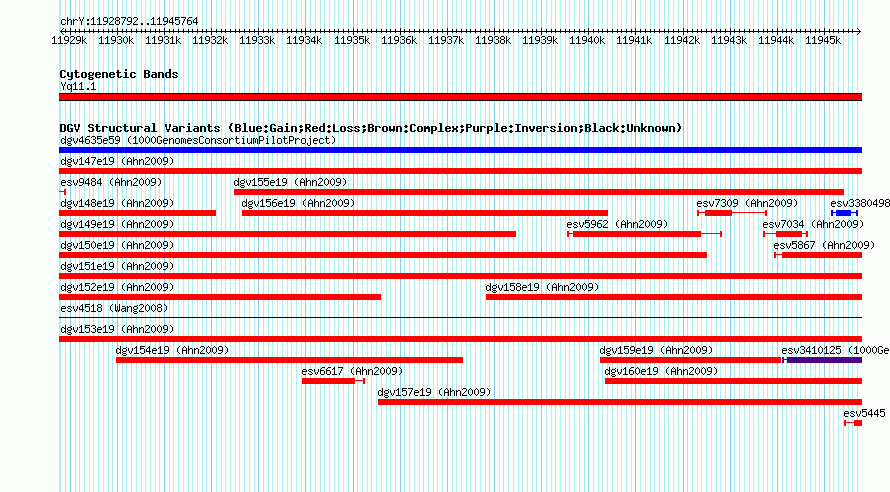Open the dgv158e19 (Ahn2009) label
This screenshot has width=890, height=492.
(542, 287)
